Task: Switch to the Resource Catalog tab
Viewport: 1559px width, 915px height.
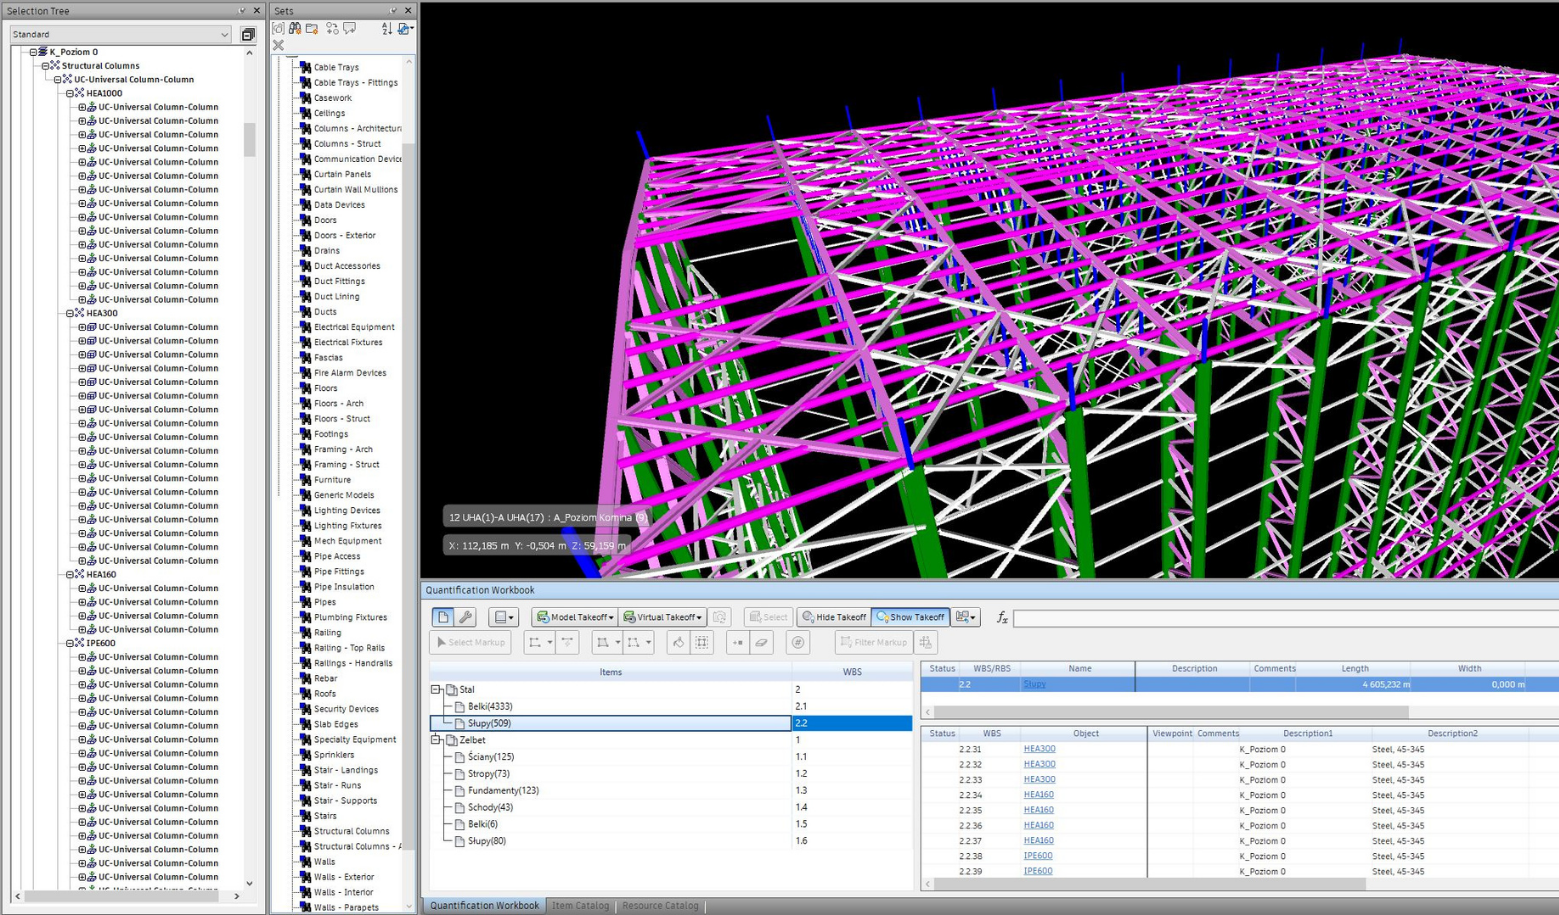Action: click(x=660, y=906)
